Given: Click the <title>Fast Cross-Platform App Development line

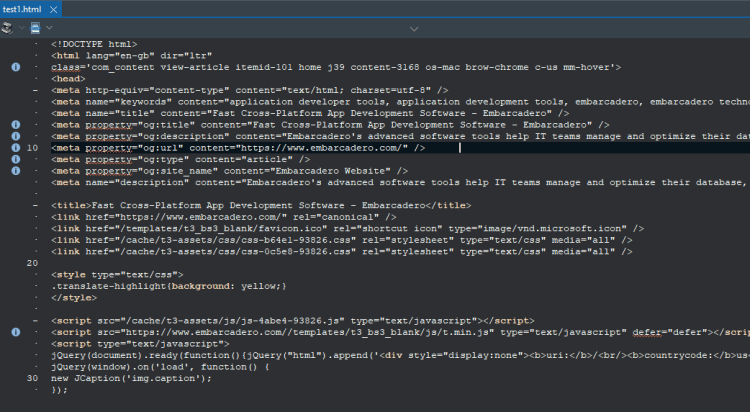Looking at the screenshot, I should pyautogui.click(x=261, y=205).
